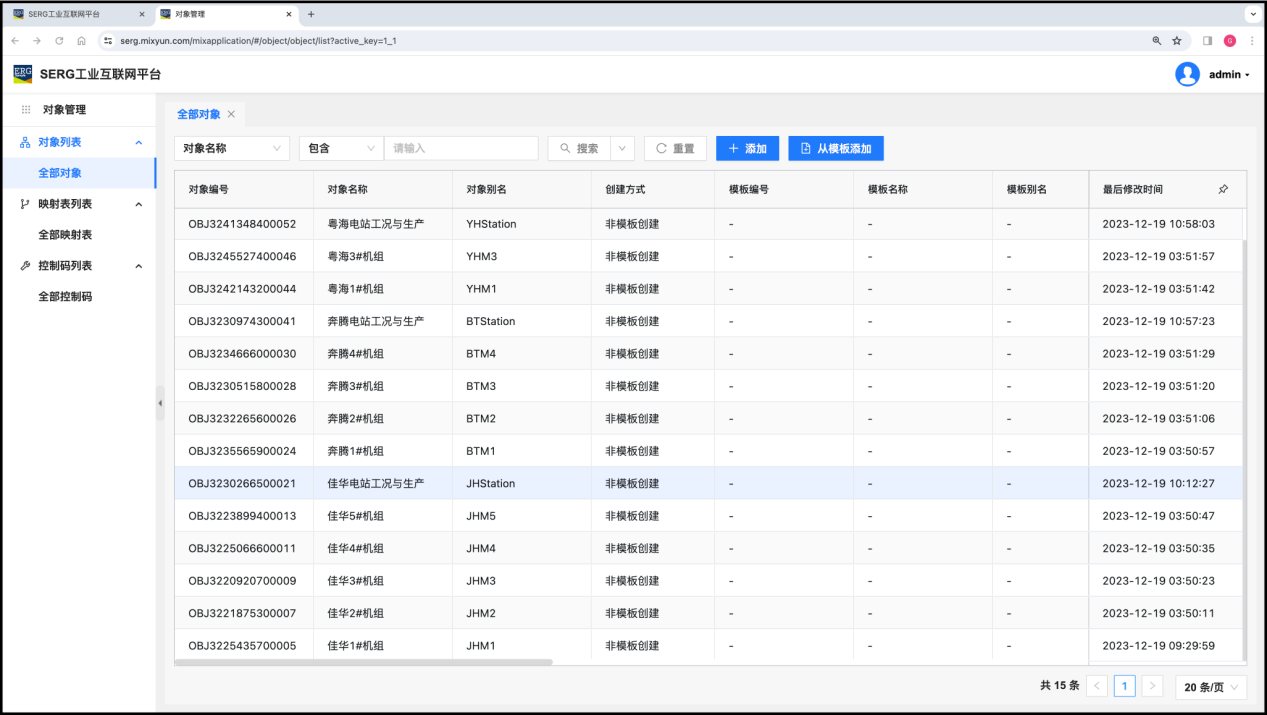Open the 对象名称 filter field dropdown
The width and height of the screenshot is (1267, 715).
(x=232, y=148)
